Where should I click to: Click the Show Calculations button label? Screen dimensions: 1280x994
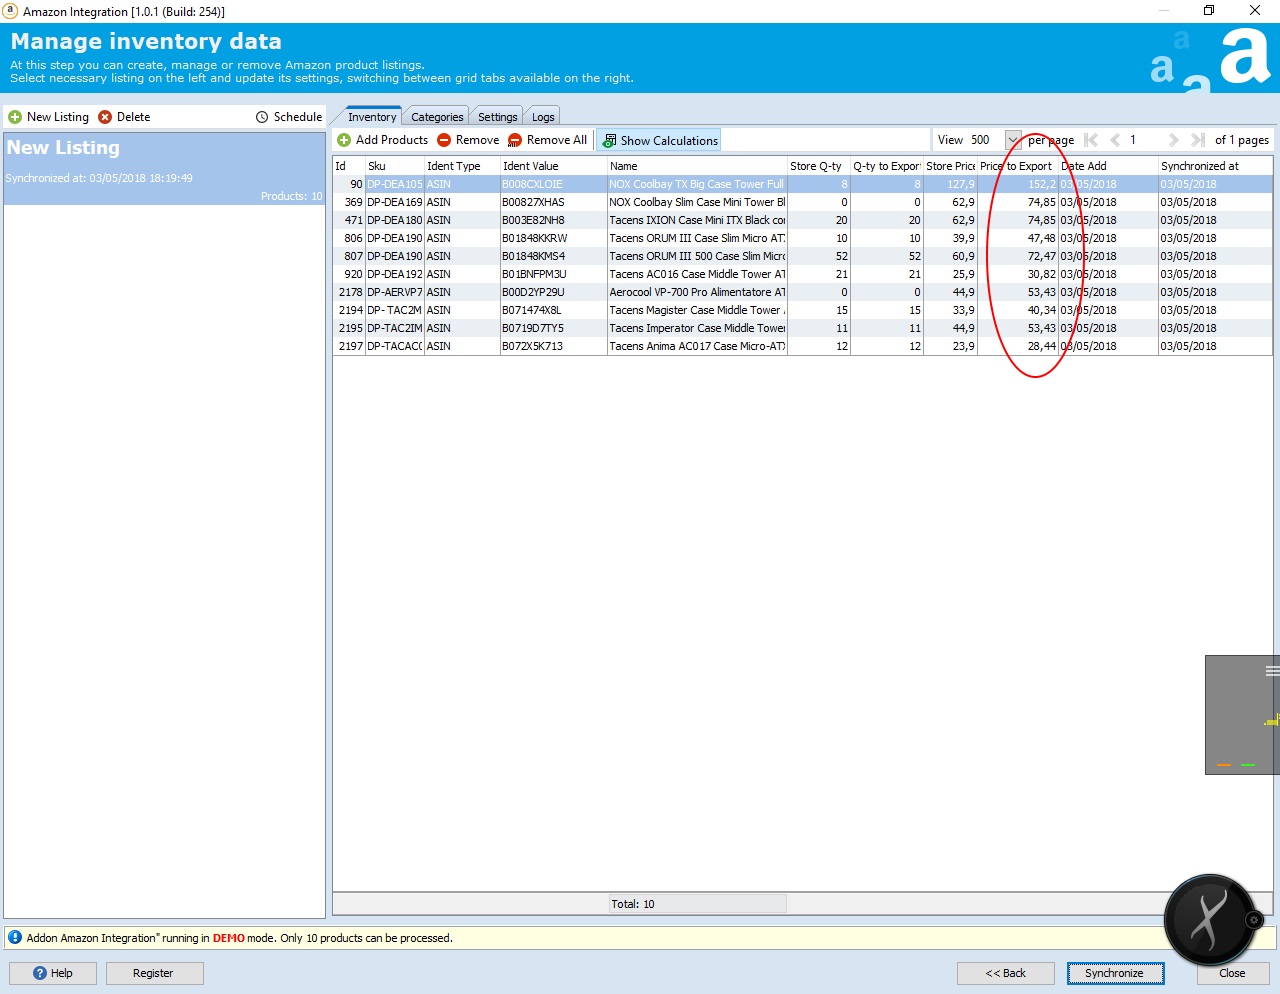tap(669, 141)
